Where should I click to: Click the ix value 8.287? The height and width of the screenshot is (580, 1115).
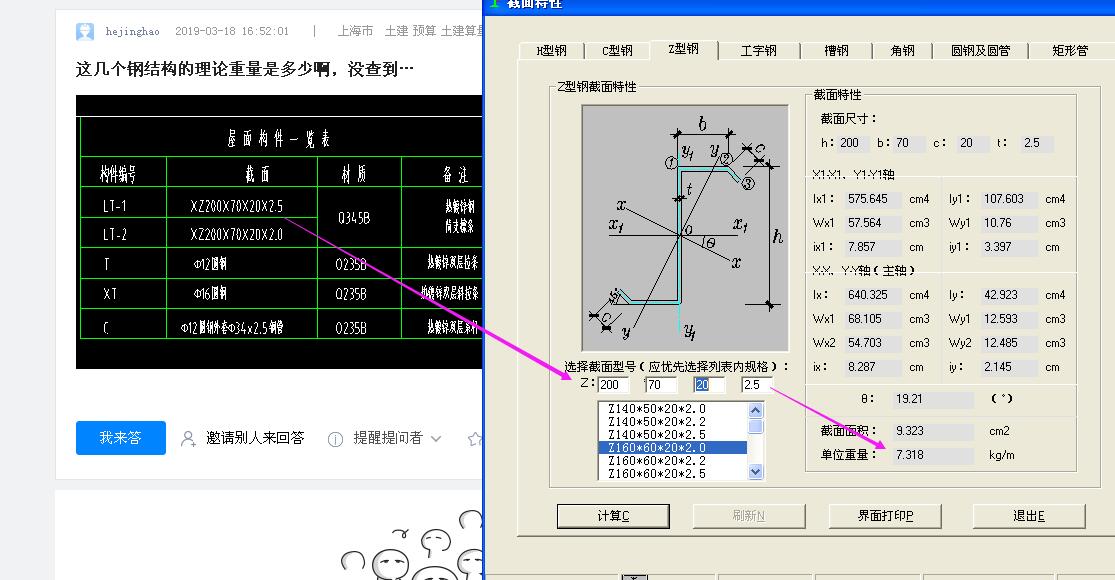[x=874, y=367]
